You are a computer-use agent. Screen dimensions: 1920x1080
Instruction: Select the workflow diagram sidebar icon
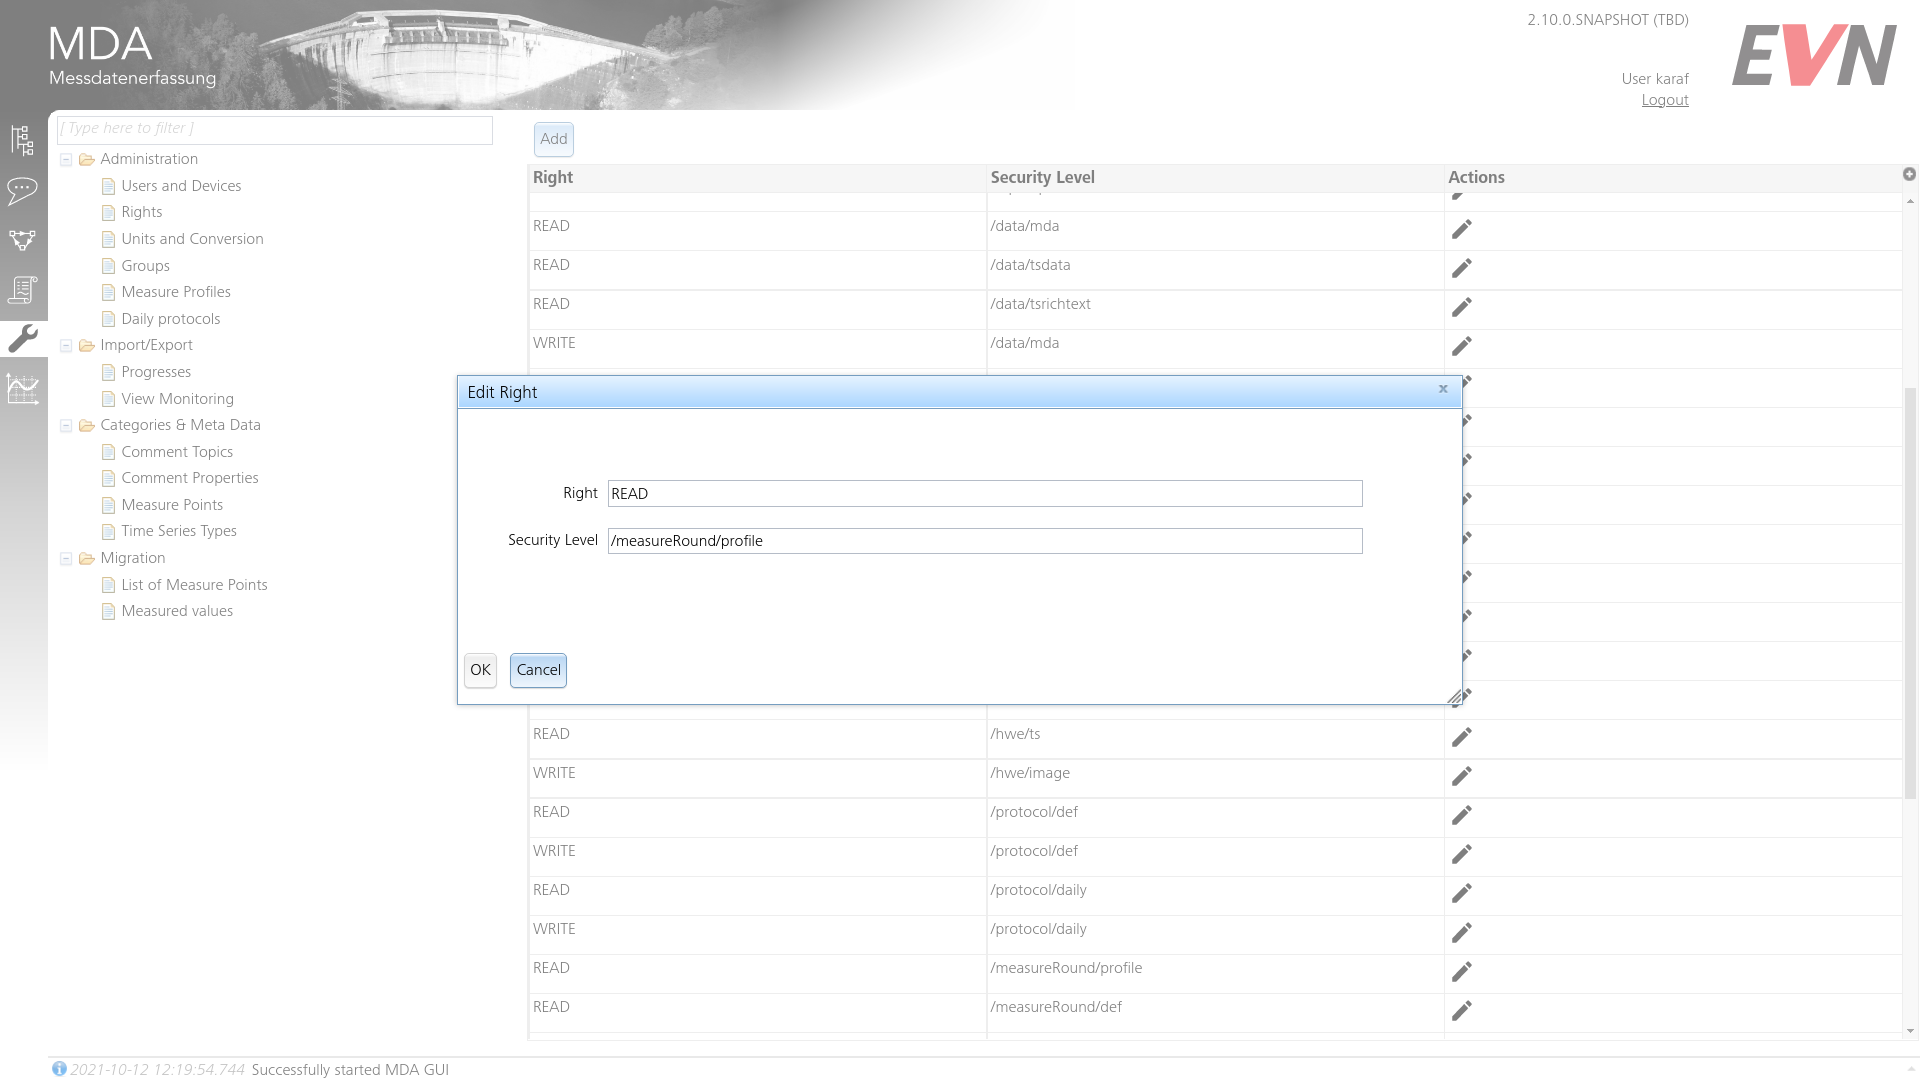click(x=22, y=240)
